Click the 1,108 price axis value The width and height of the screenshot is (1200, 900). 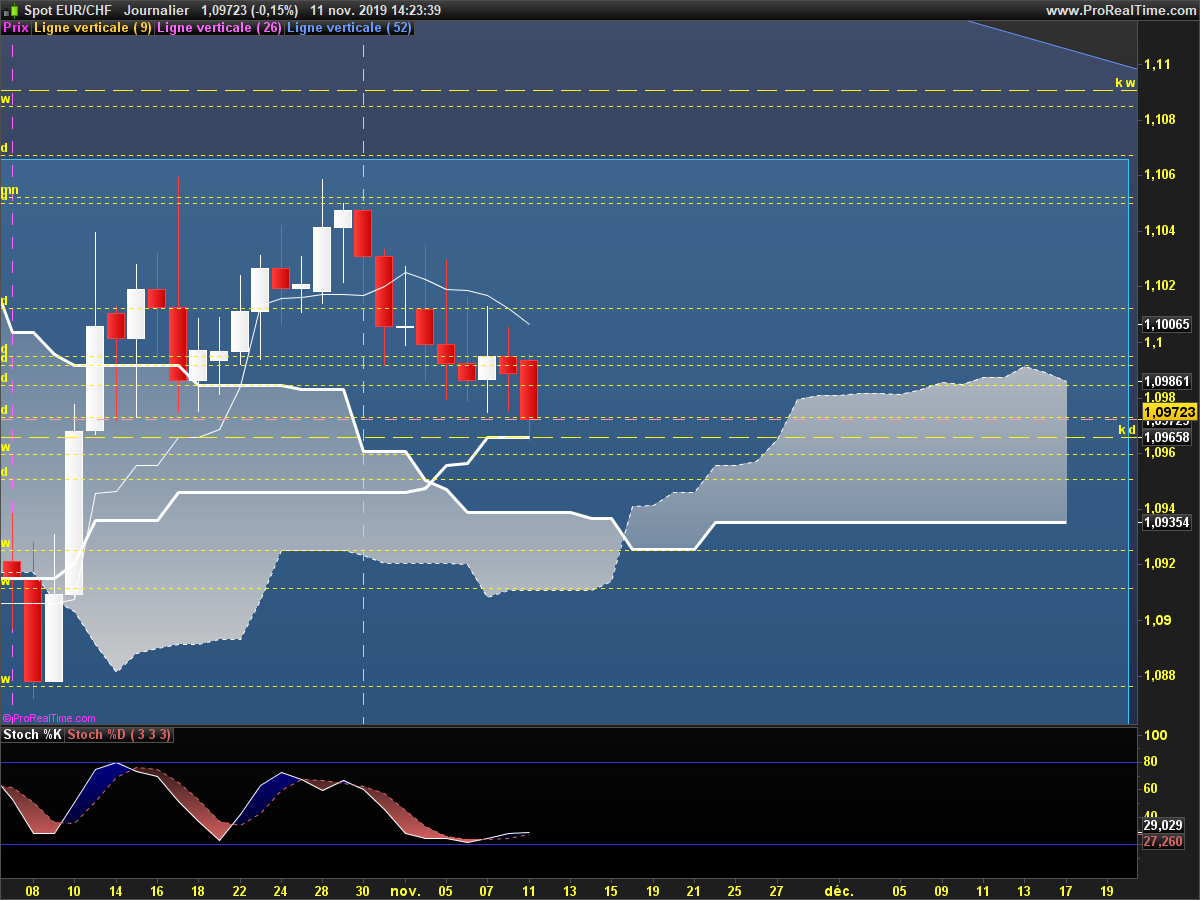tap(1161, 119)
